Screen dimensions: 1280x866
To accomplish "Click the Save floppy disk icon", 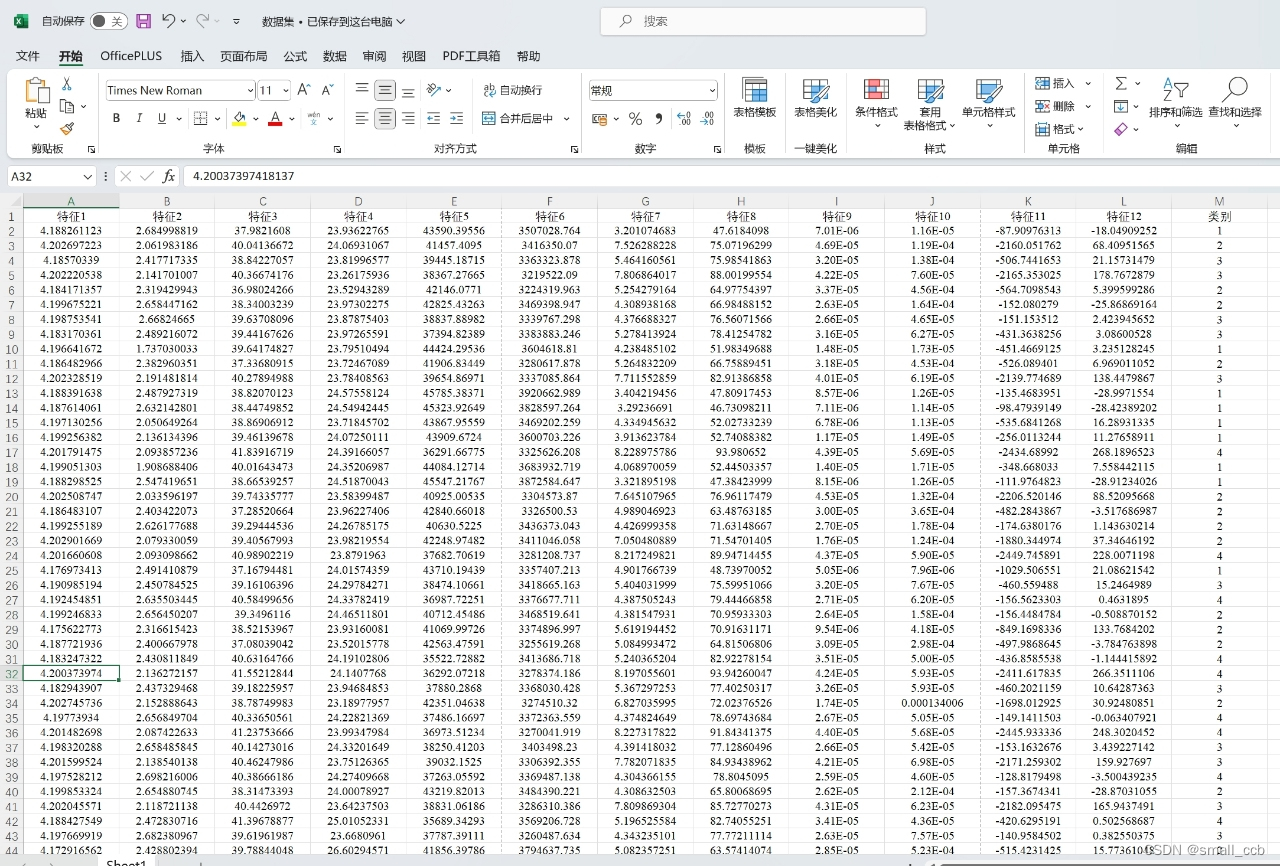I will [x=144, y=21].
